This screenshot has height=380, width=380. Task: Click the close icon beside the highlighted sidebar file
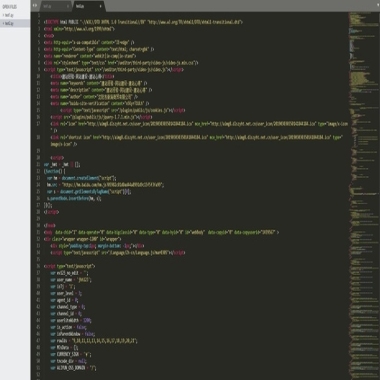pyautogui.click(x=3, y=23)
